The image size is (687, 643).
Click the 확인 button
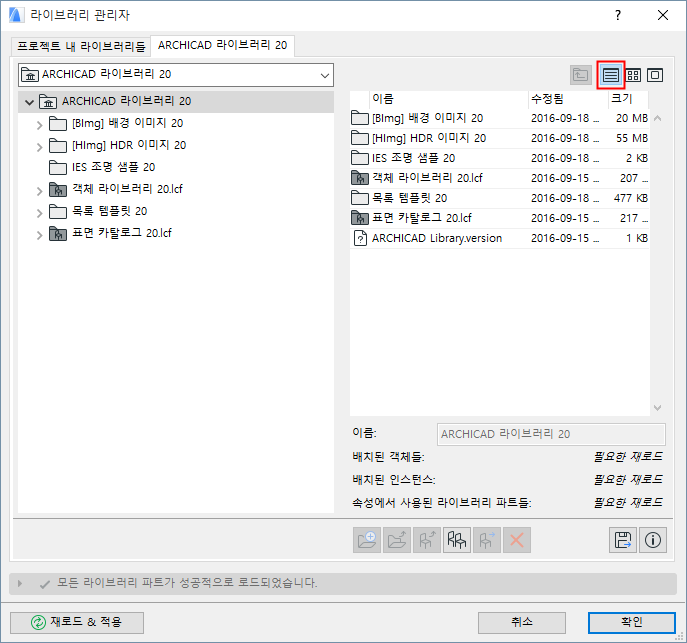[x=631, y=622]
